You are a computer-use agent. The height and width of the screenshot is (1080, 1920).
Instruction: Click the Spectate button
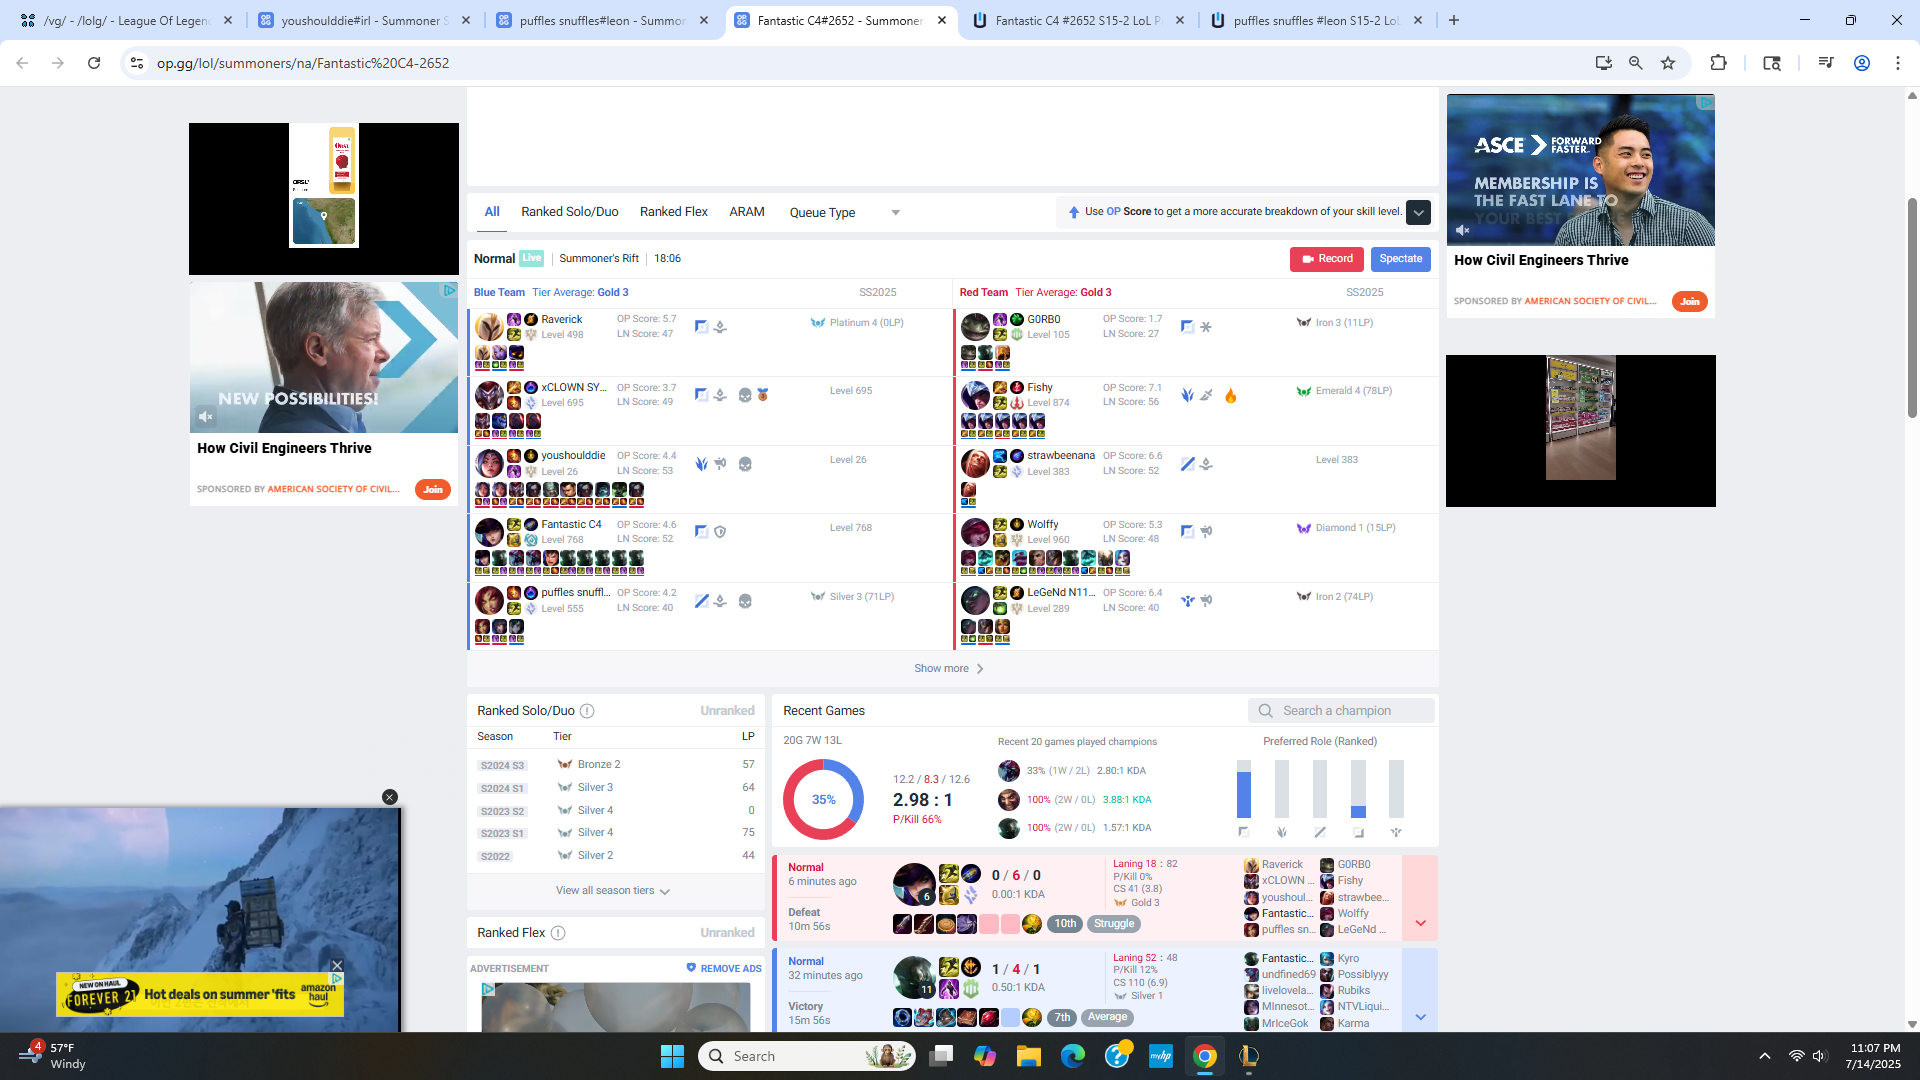point(1400,259)
